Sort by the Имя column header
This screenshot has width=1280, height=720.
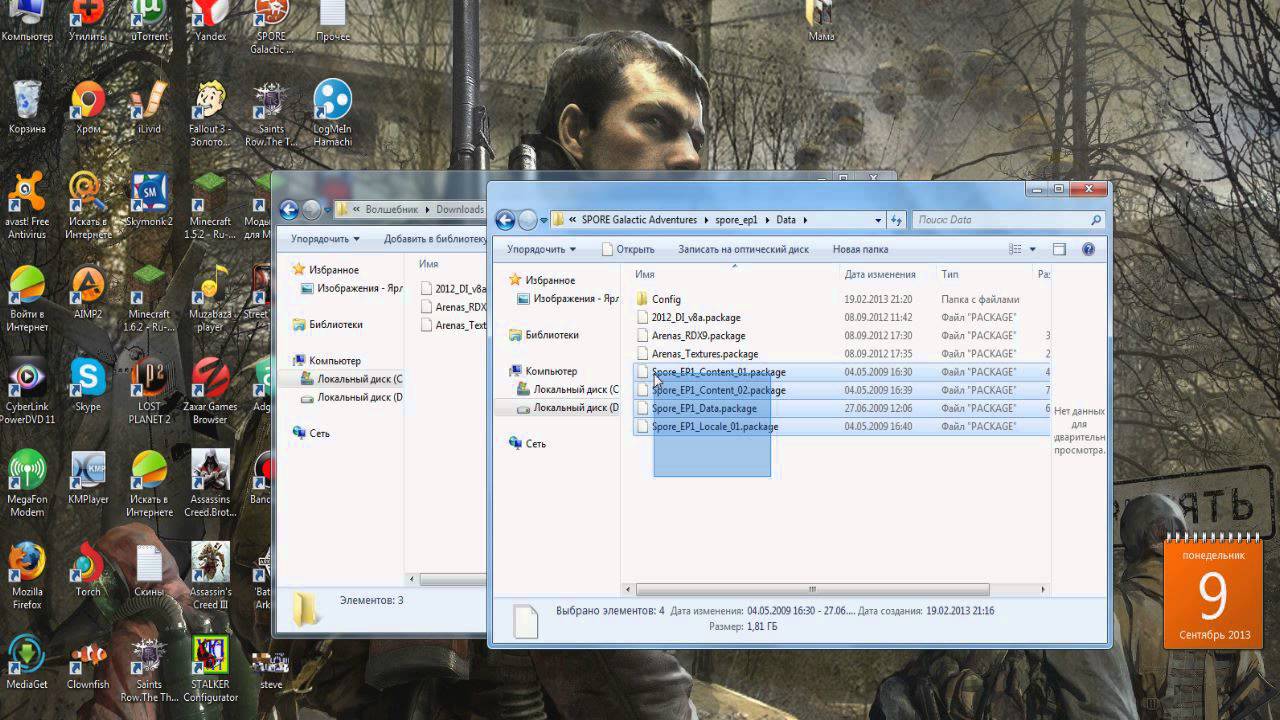coord(735,274)
